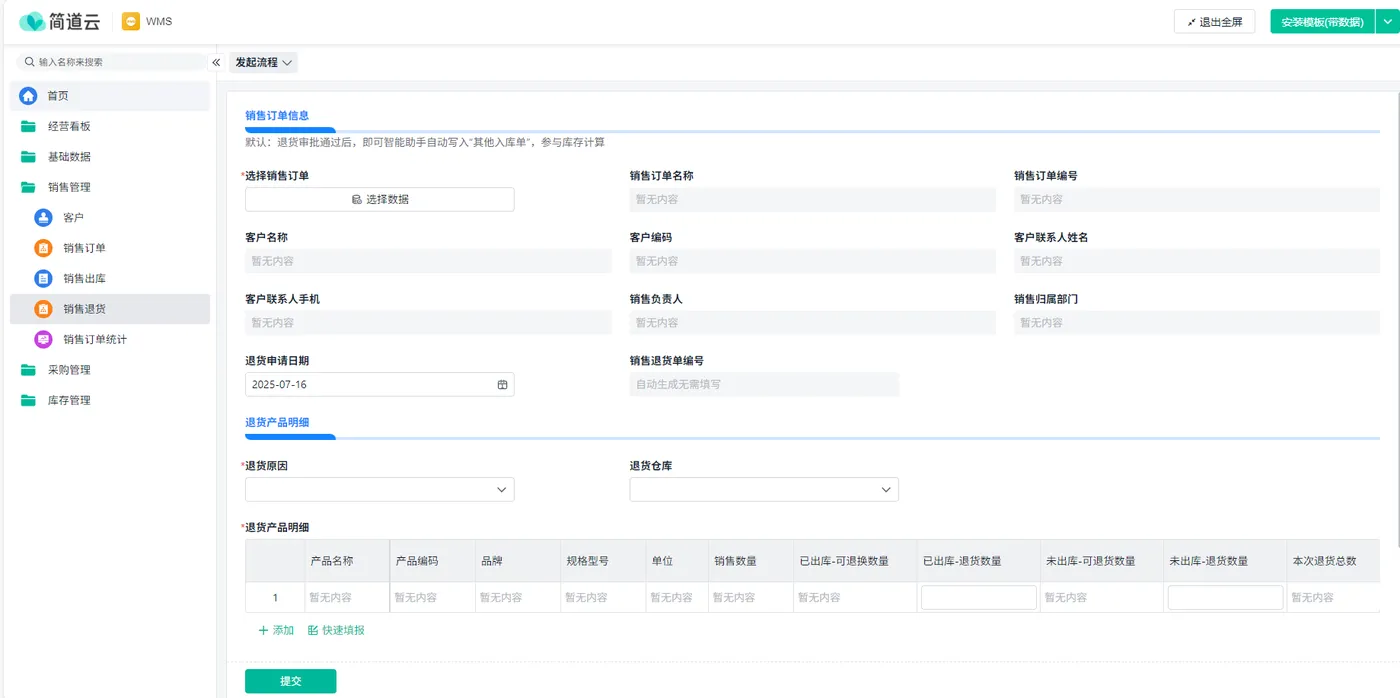Click the 退货申请日期 date field

(380, 384)
